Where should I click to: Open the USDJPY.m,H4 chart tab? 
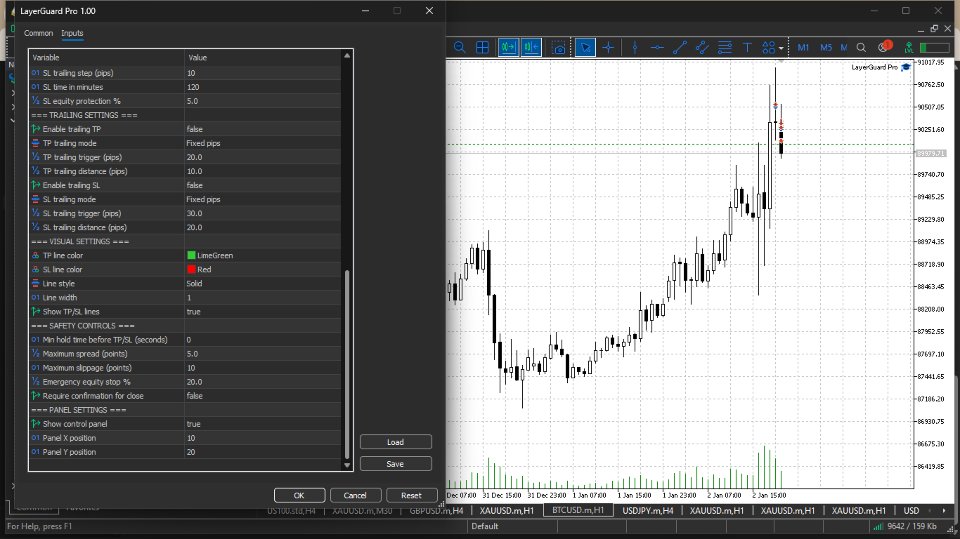648,510
